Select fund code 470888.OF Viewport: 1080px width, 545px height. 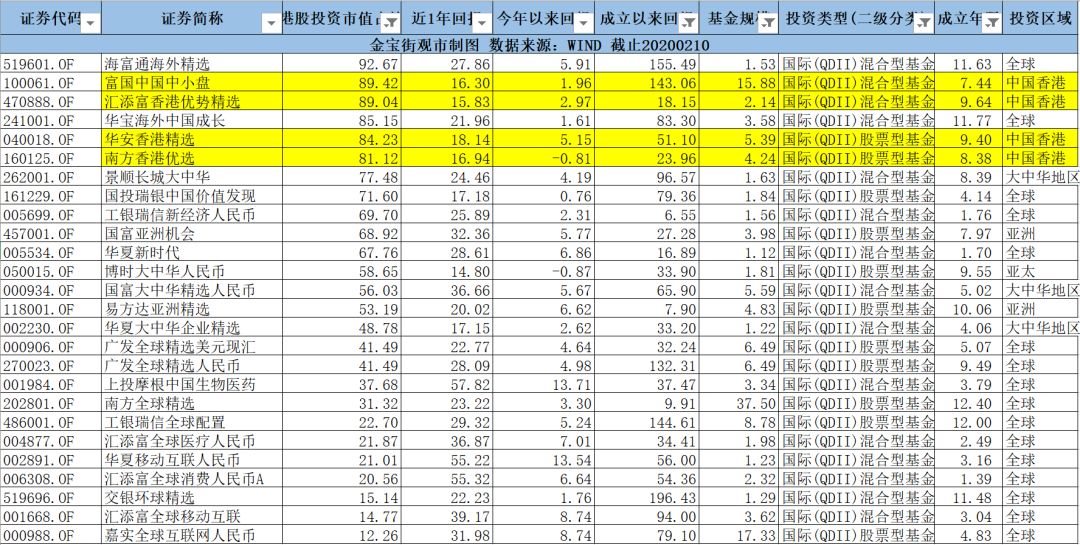point(50,101)
